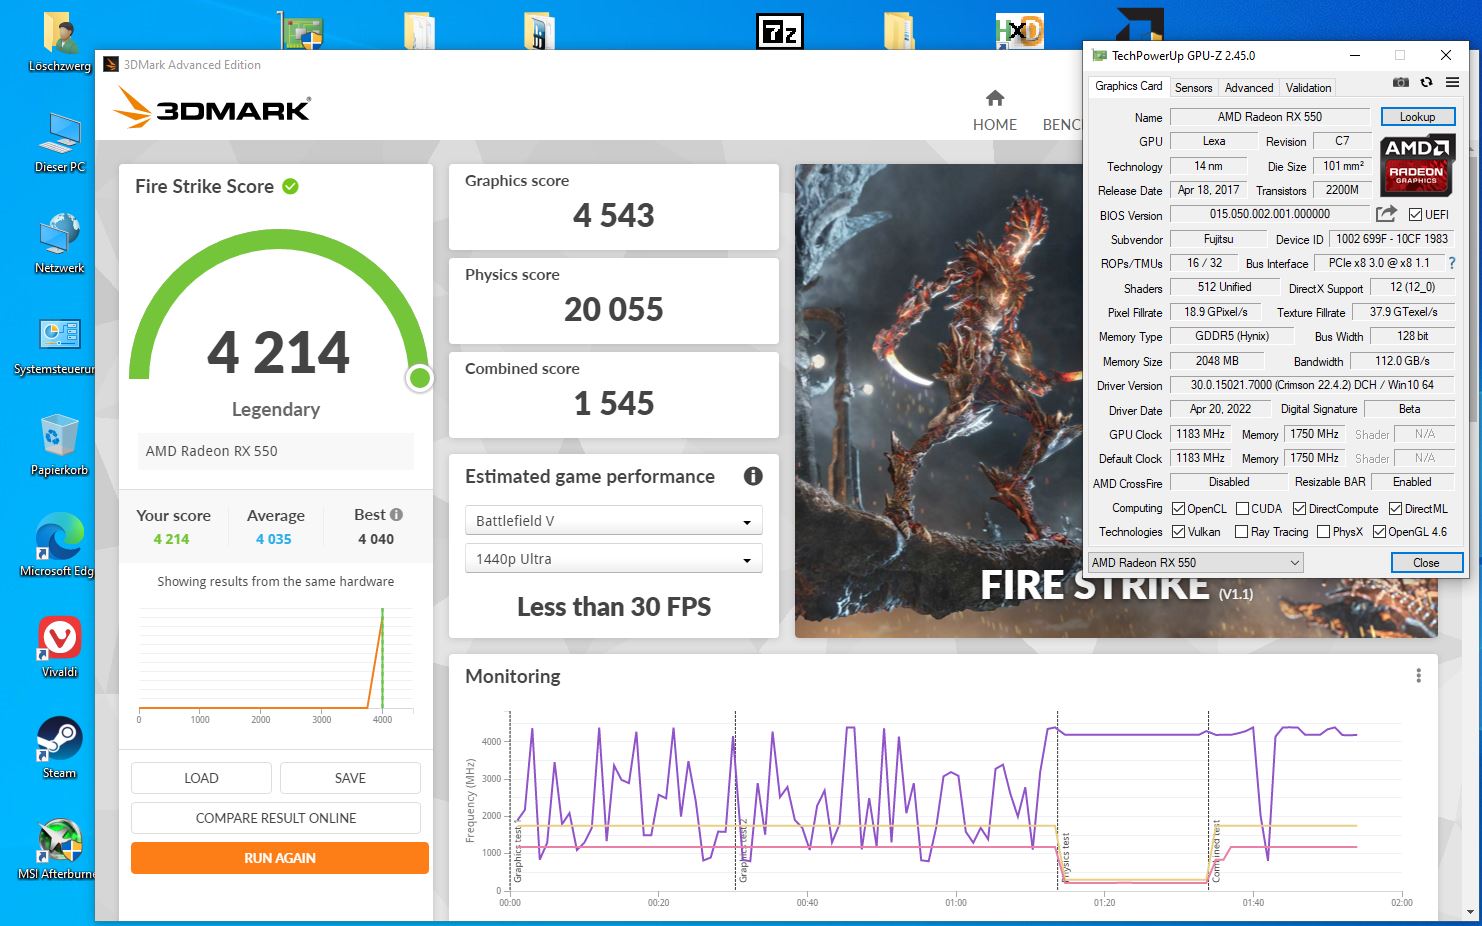Click the green gauge score indicator knob
The height and width of the screenshot is (926, 1482).
[x=420, y=378]
